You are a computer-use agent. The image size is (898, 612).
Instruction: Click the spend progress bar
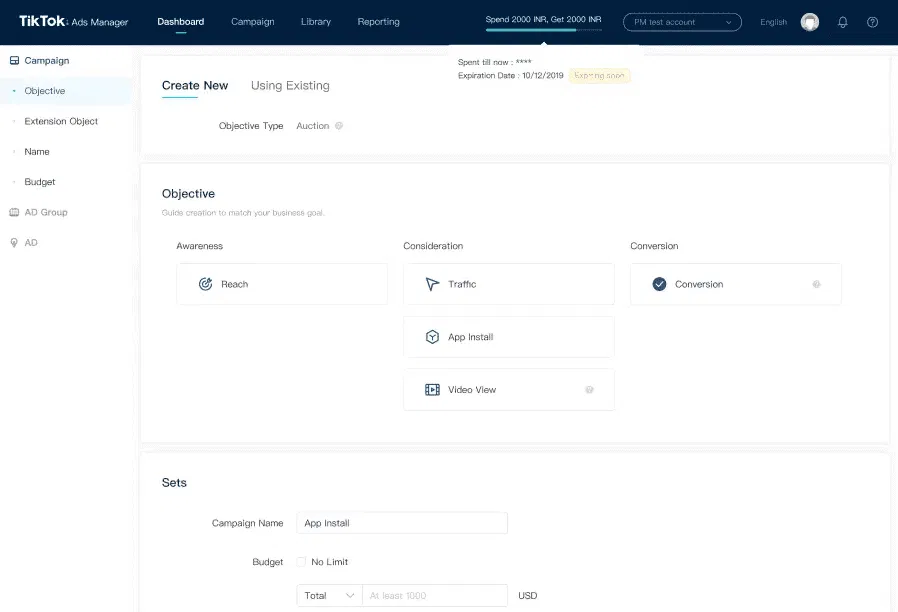pos(543,31)
